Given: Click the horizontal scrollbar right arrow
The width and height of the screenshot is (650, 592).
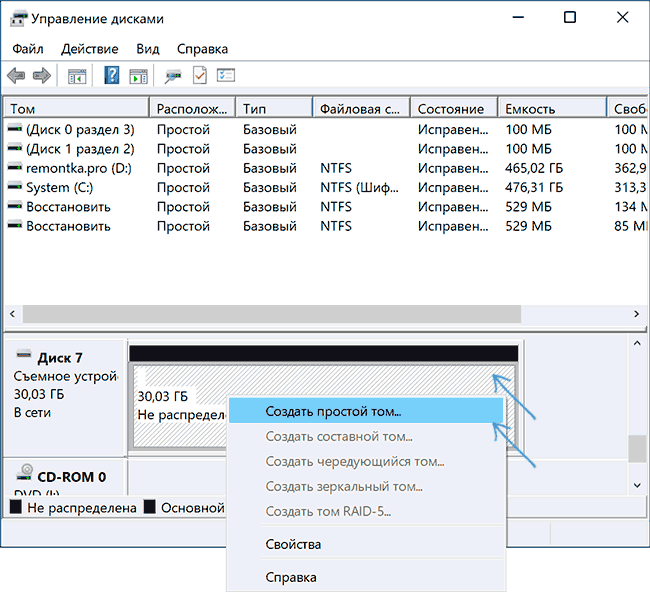Looking at the screenshot, I should coord(637,314).
